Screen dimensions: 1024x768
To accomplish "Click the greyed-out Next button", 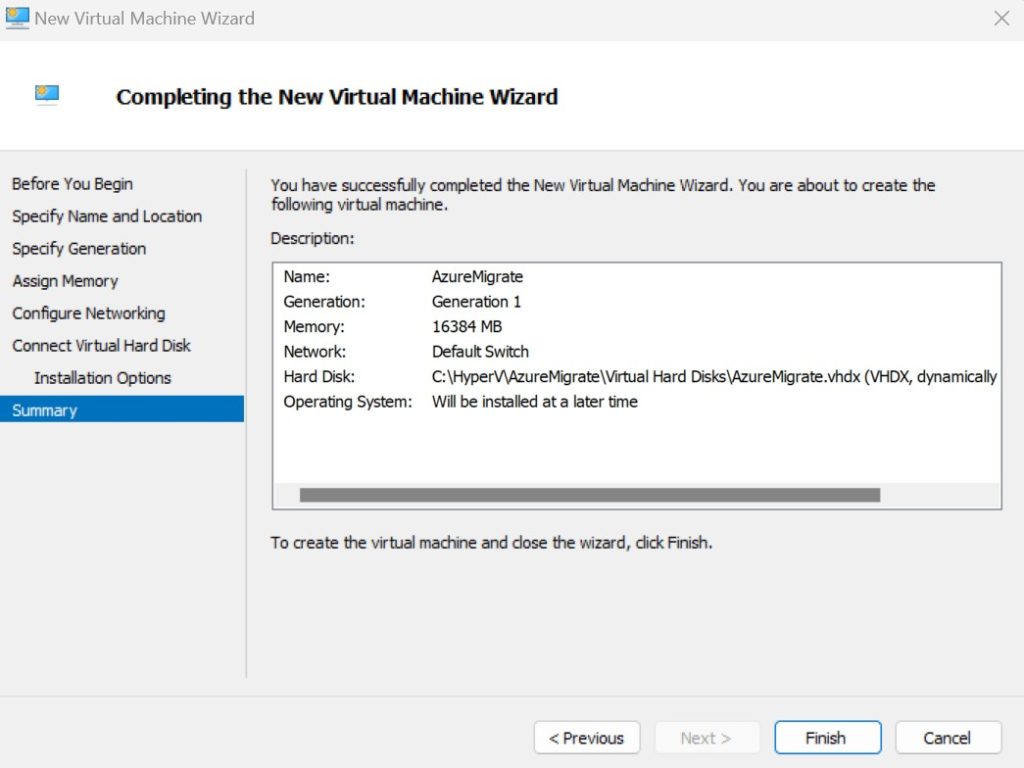I will [706, 738].
